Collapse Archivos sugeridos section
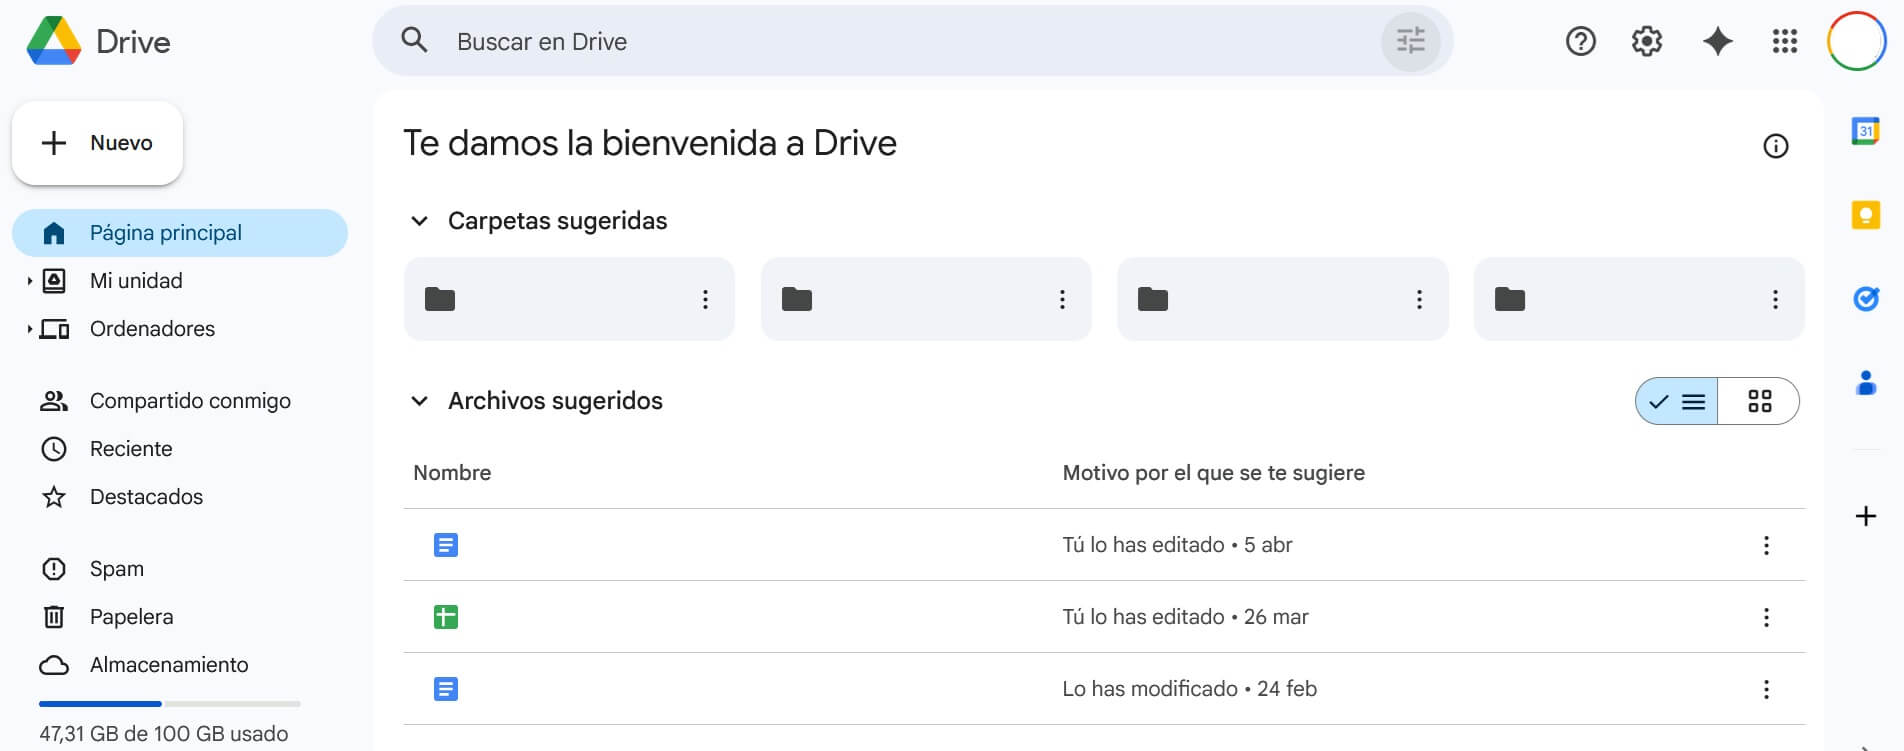The width and height of the screenshot is (1904, 751). click(x=420, y=401)
